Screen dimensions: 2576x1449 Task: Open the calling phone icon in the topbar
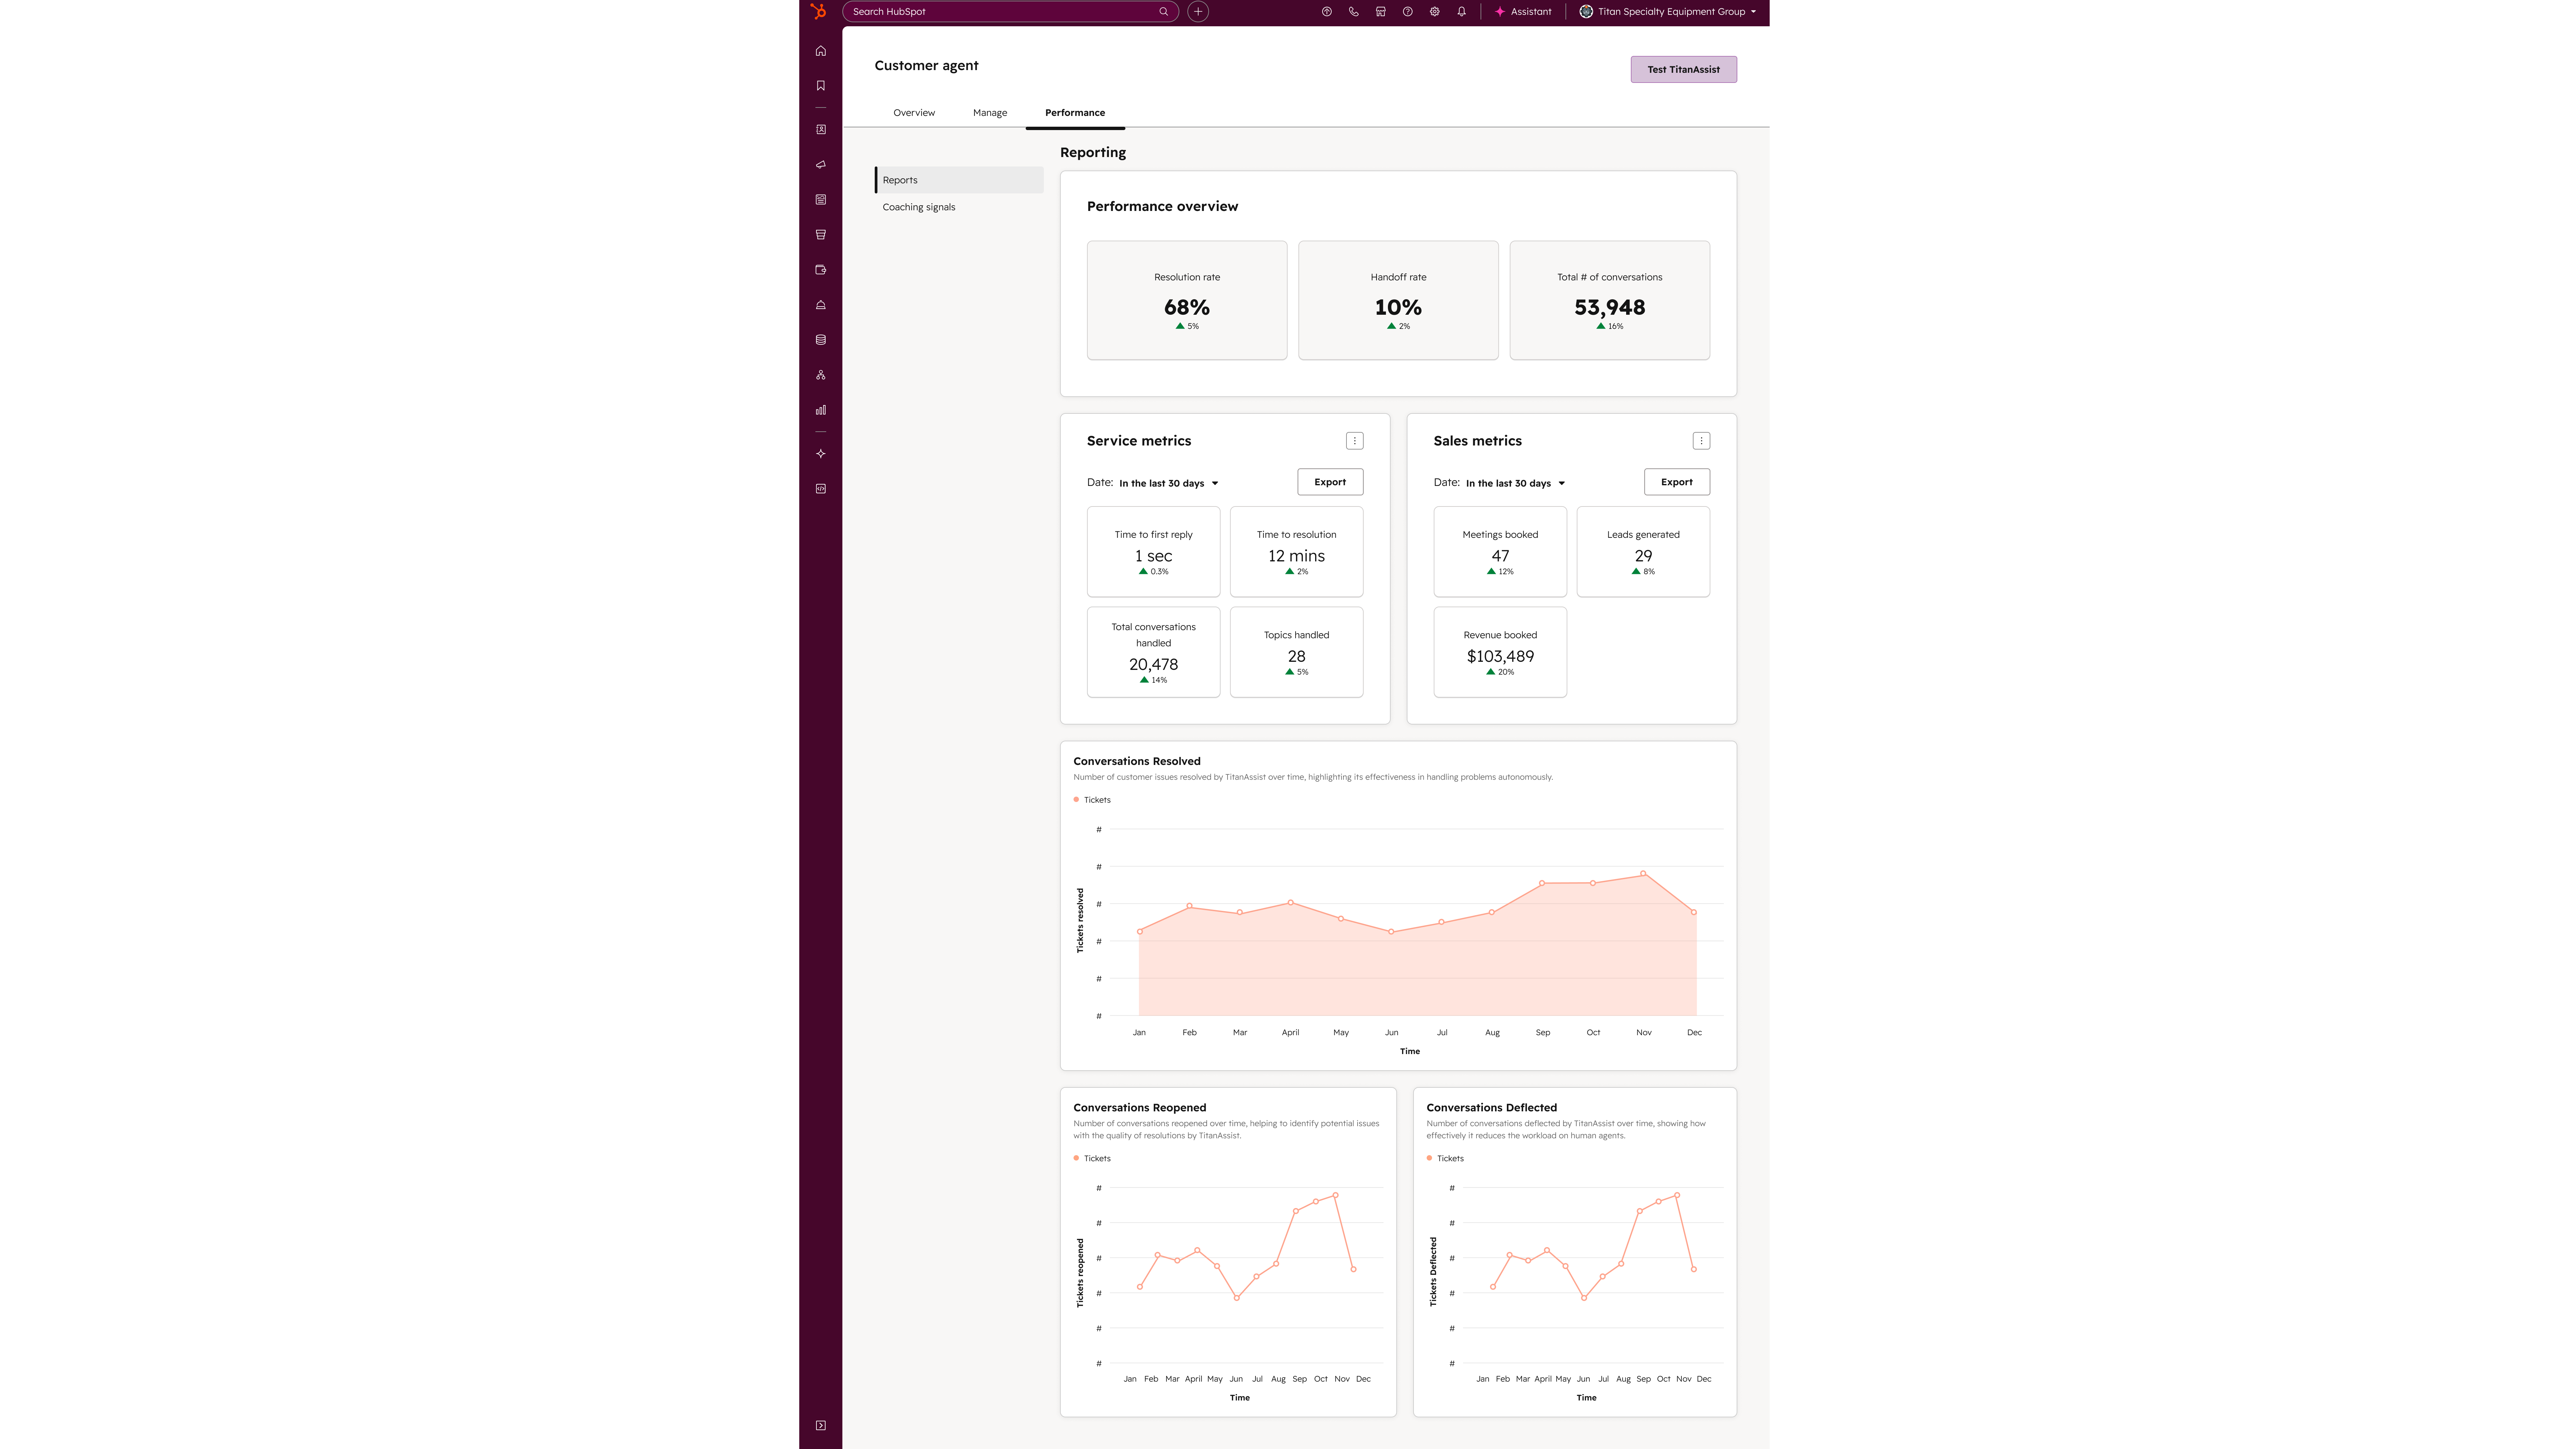1353,11
